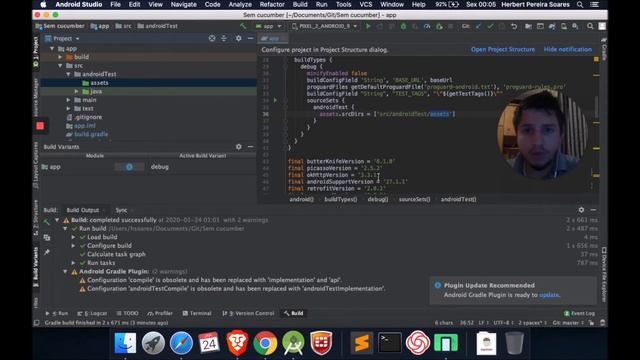Click the Search Everywhere magnifier in the toolbar
640x360 pixels.
pyautogui.click(x=590, y=26)
